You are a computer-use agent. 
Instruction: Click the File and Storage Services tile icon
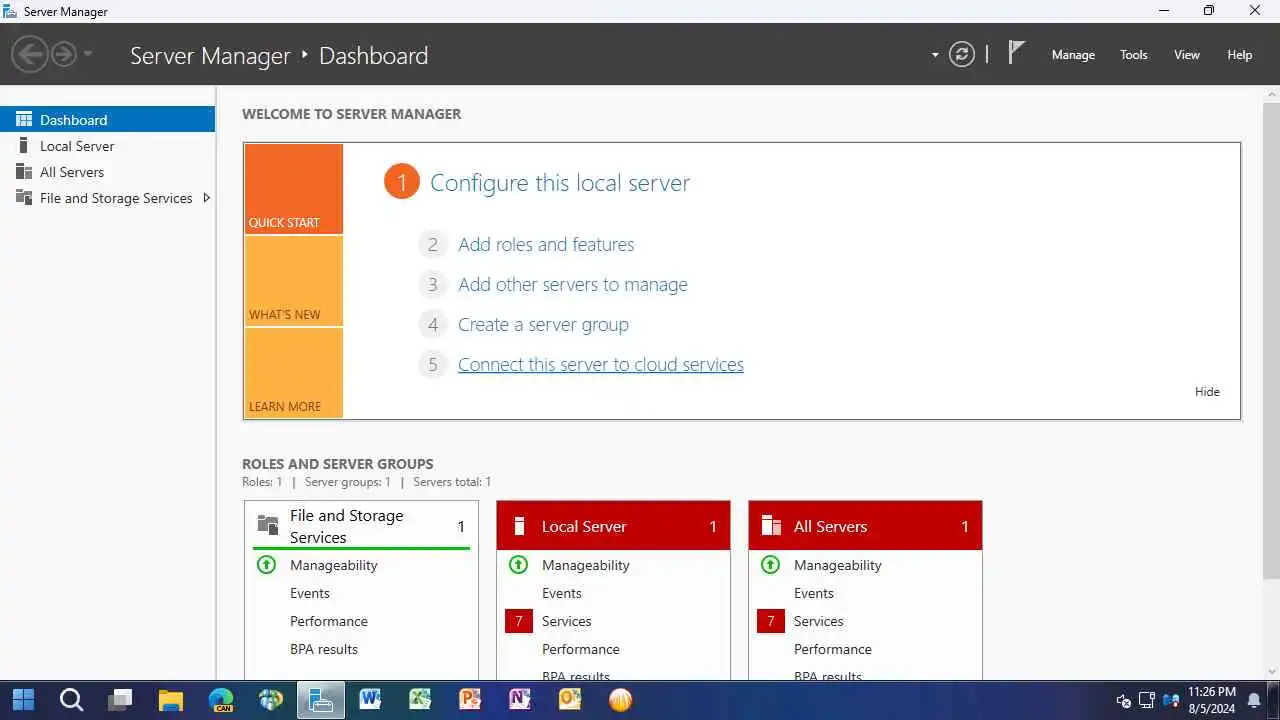pyautogui.click(x=268, y=525)
